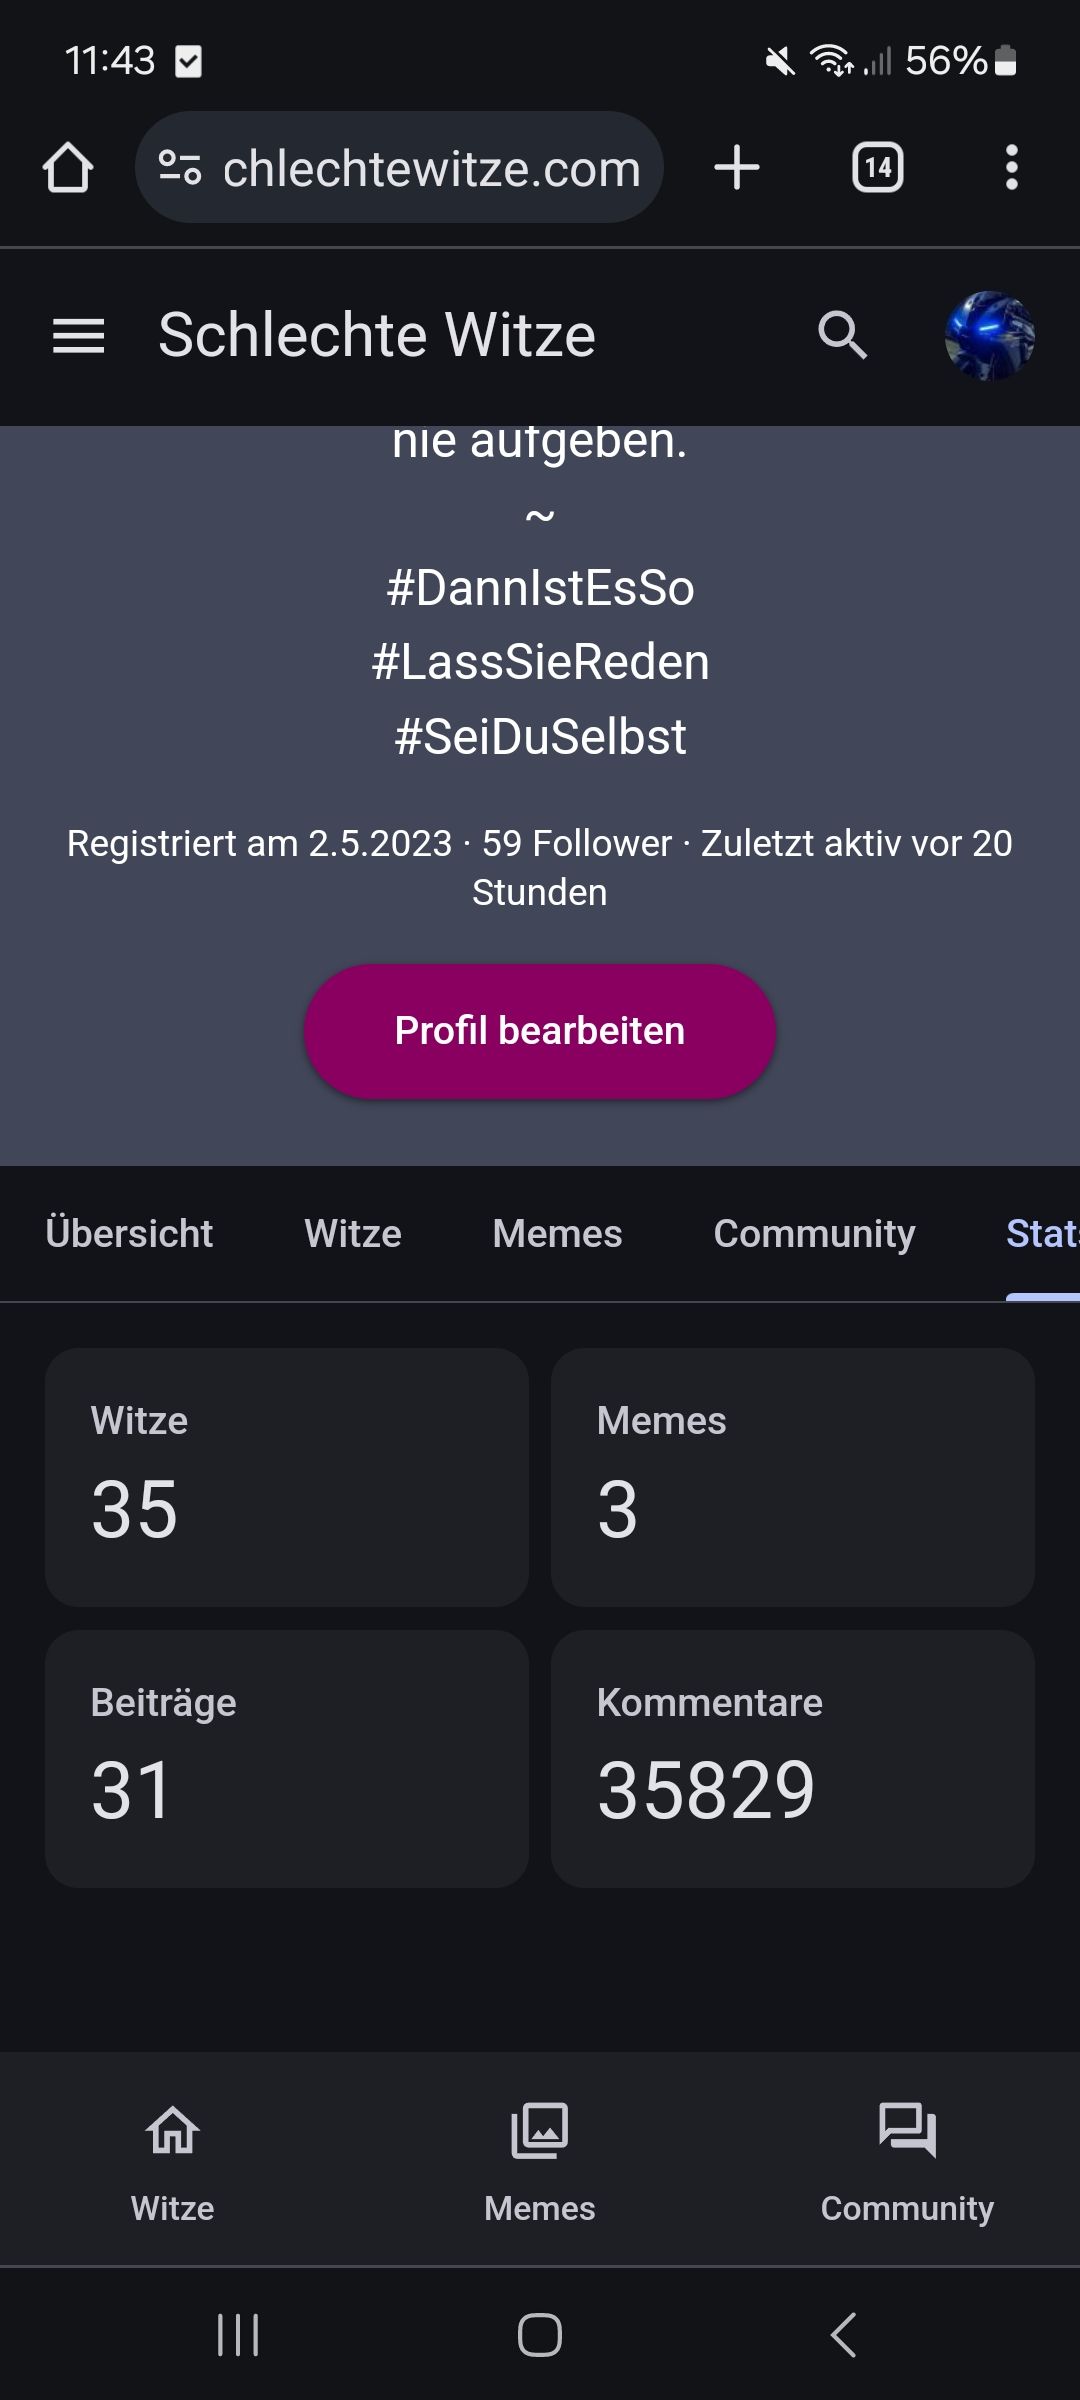Tap the address bar URL field
The height and width of the screenshot is (2400, 1080).
click(430, 169)
